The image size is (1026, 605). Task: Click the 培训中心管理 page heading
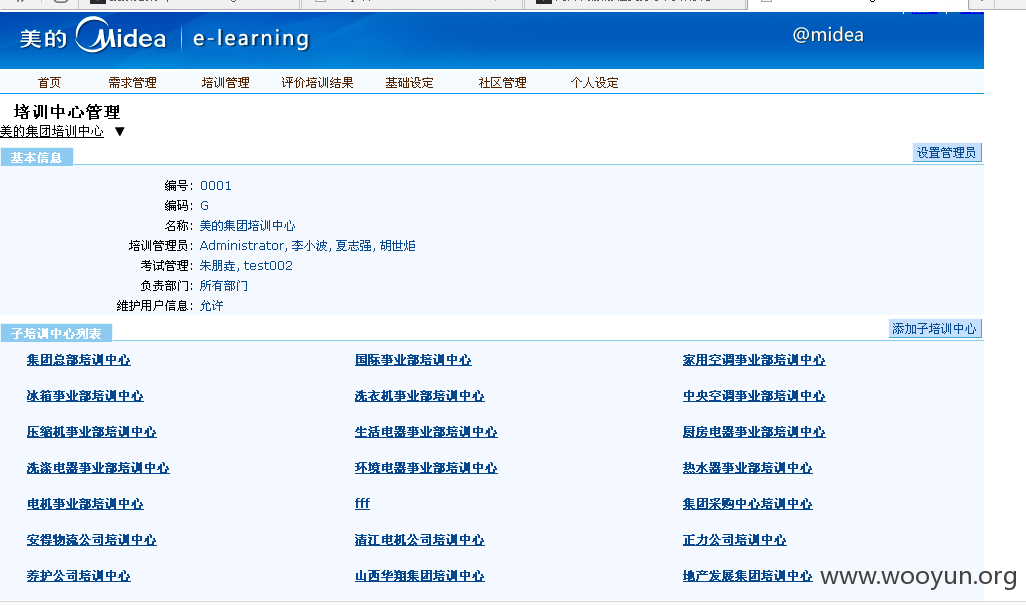(x=67, y=112)
